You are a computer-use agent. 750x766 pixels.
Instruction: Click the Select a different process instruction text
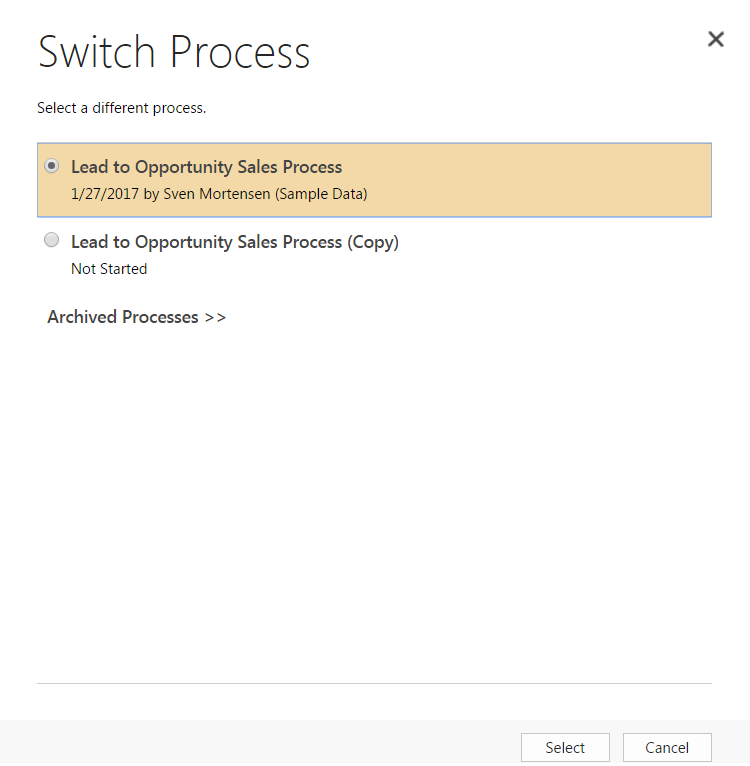[121, 107]
